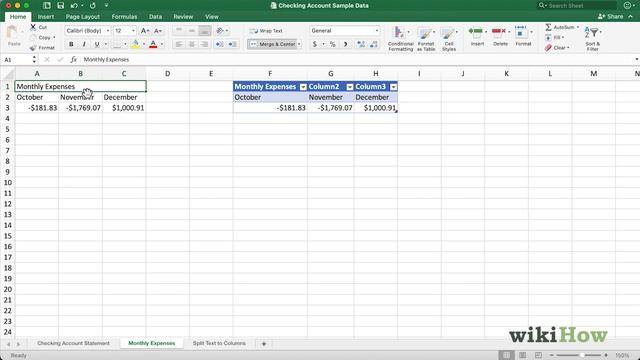Toggle Merge & Center
Image resolution: width=640 pixels, height=360 pixels.
point(272,44)
